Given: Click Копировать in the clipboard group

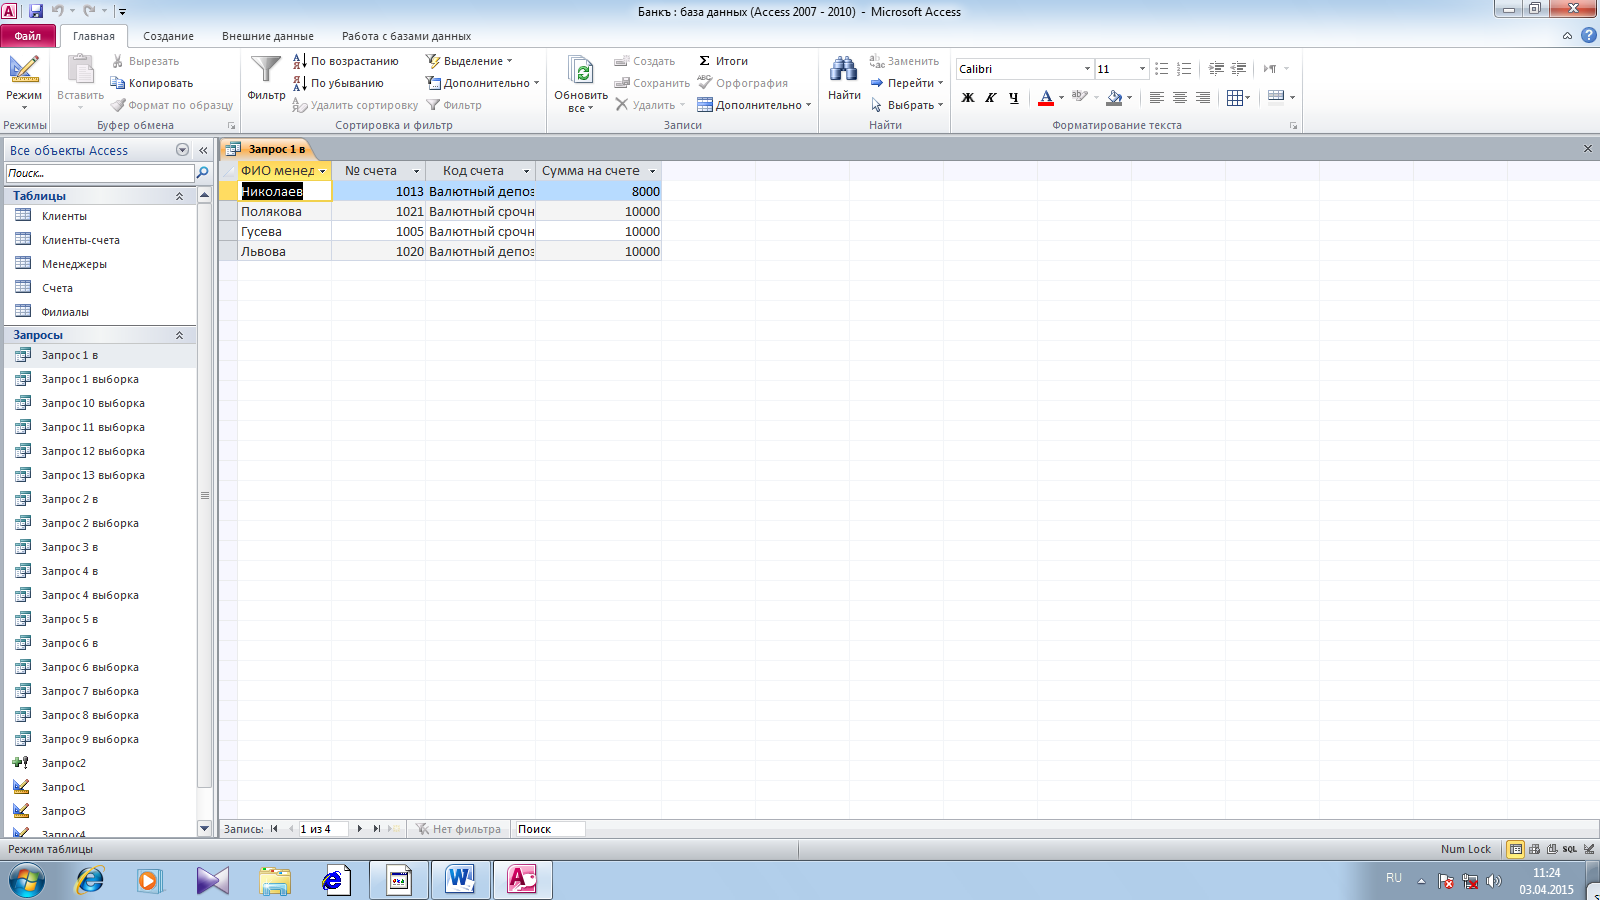Looking at the screenshot, I should (x=152, y=83).
